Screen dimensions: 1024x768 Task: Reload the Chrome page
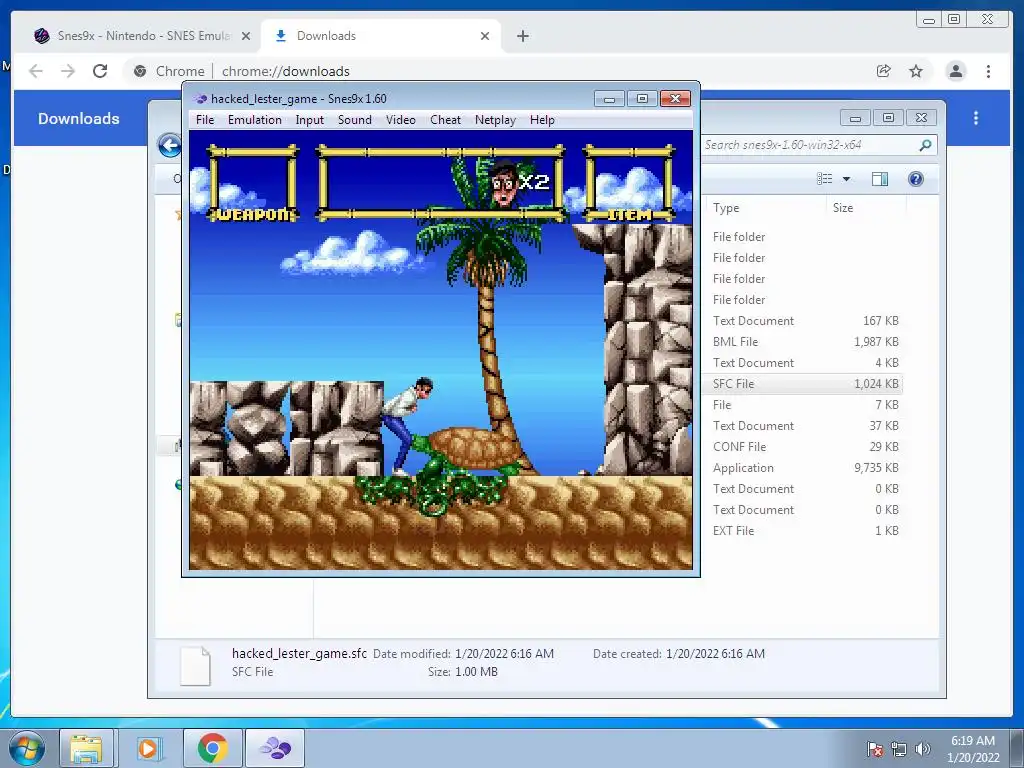[x=100, y=71]
